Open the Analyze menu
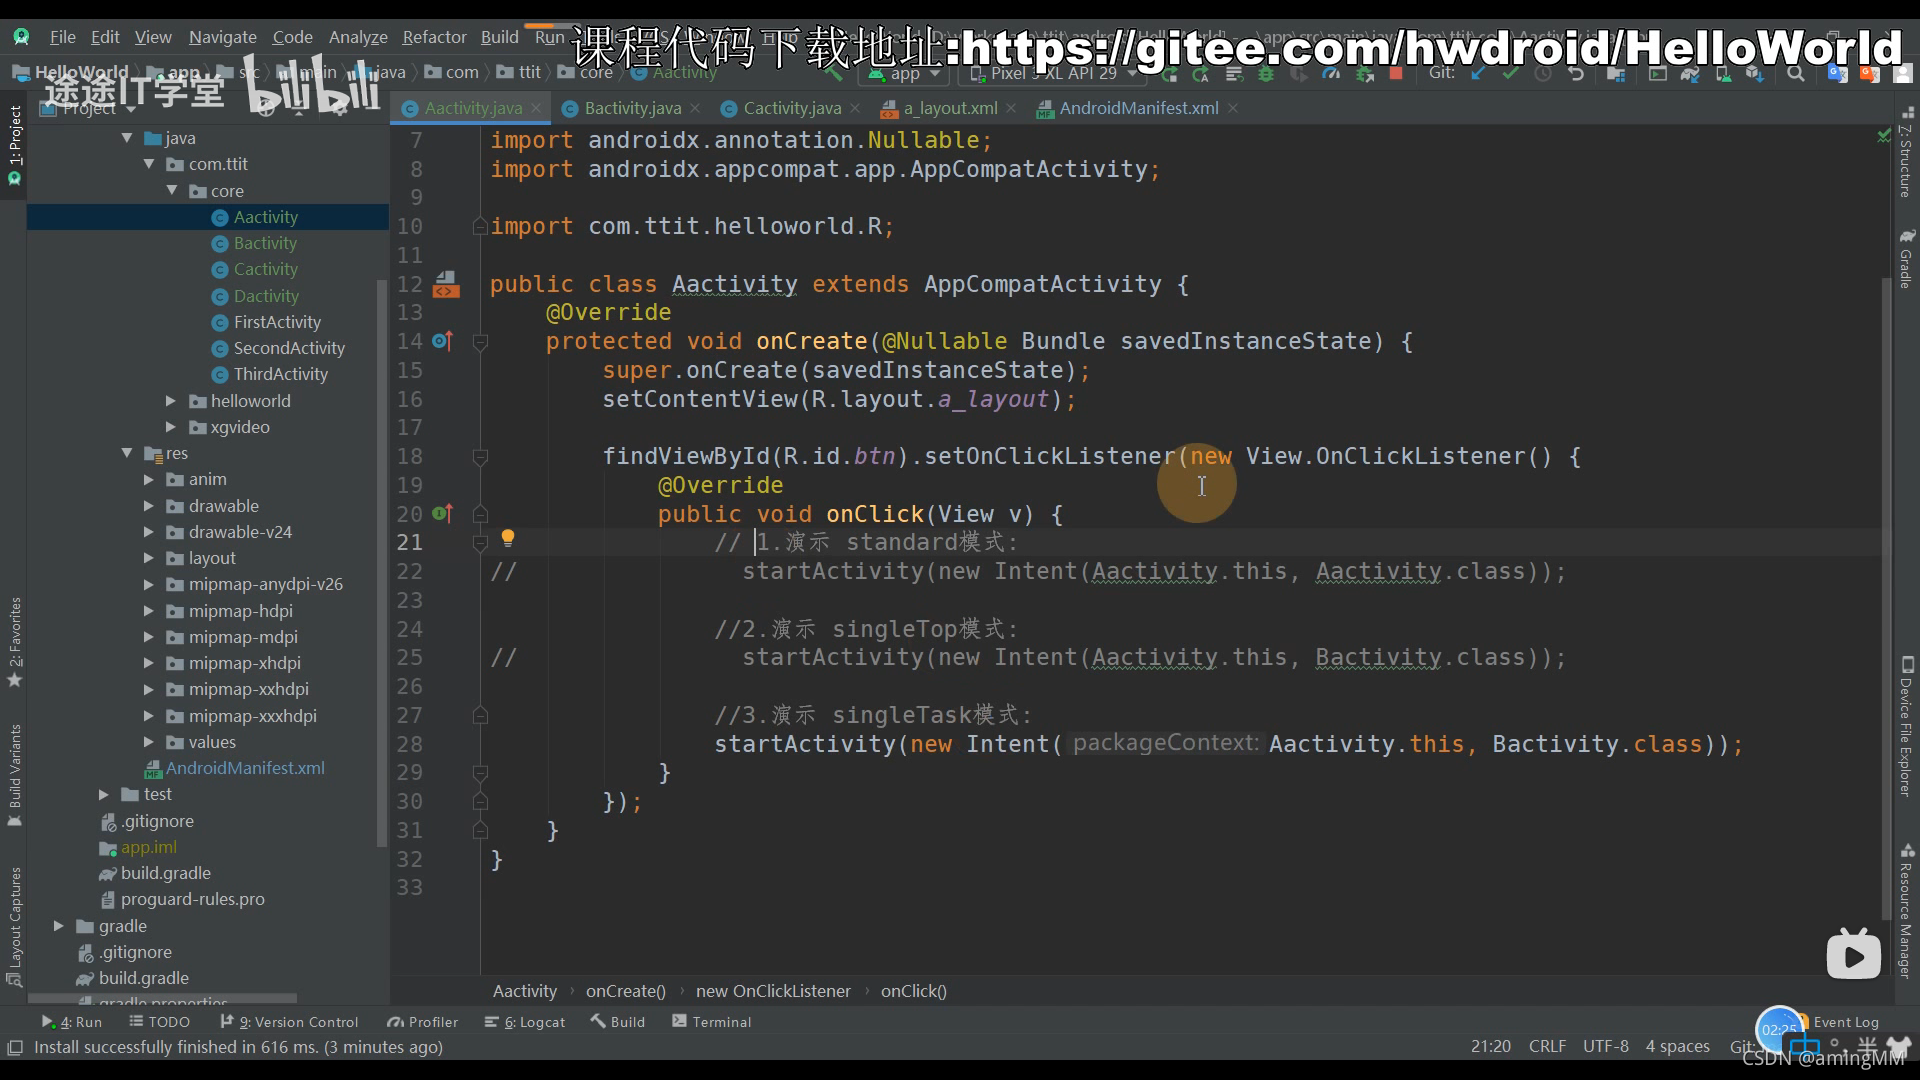 [x=358, y=37]
